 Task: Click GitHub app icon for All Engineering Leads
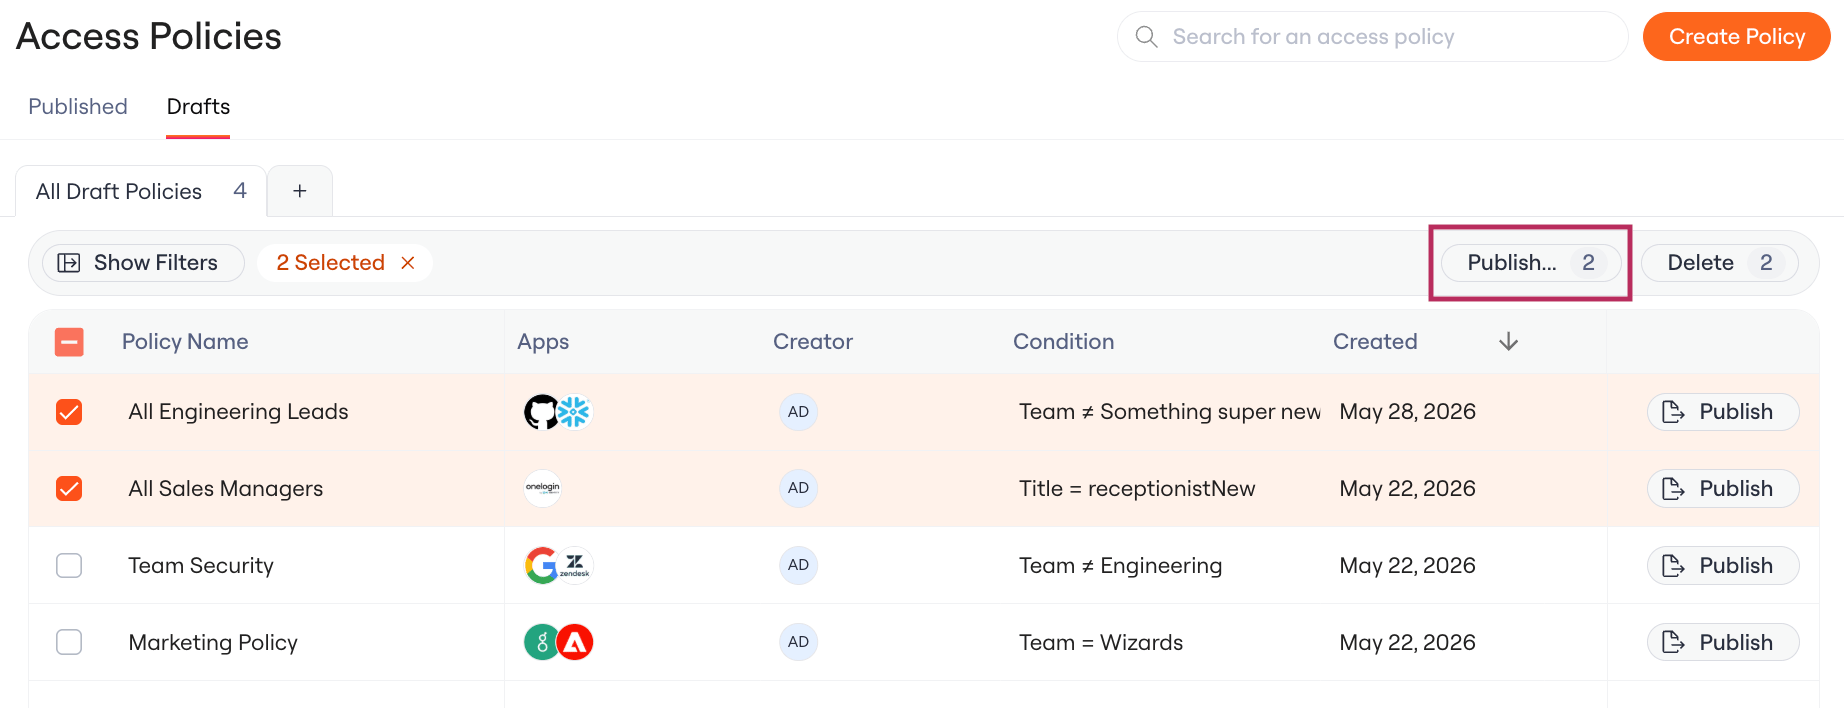tap(542, 412)
